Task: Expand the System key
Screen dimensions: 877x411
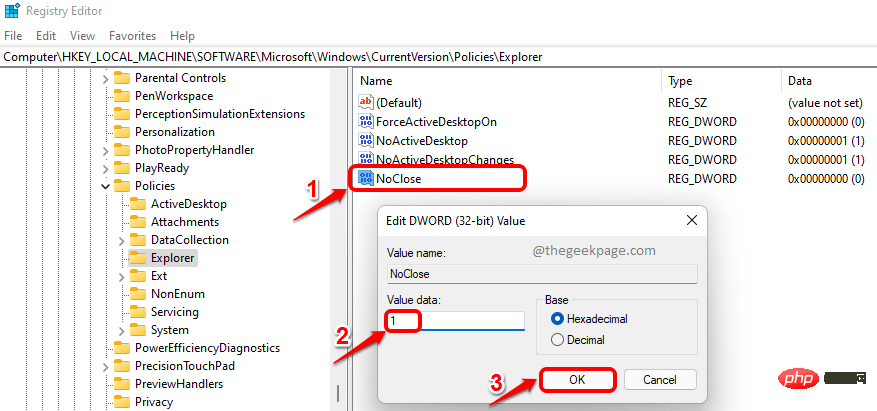Action: tap(121, 329)
